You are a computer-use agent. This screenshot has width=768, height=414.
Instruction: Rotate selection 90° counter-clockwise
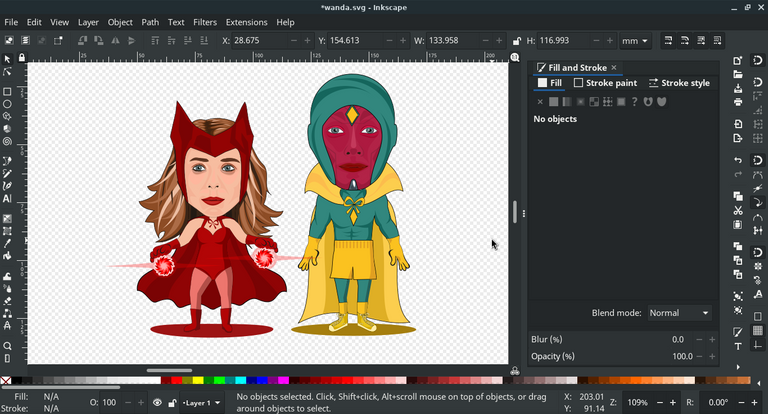point(82,41)
